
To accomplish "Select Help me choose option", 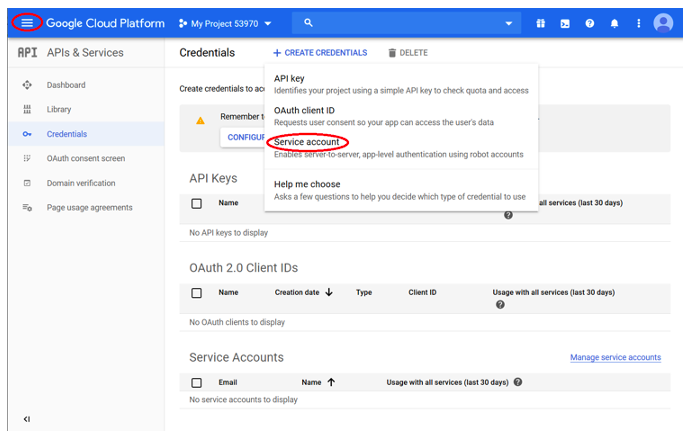I will pyautogui.click(x=401, y=190).
